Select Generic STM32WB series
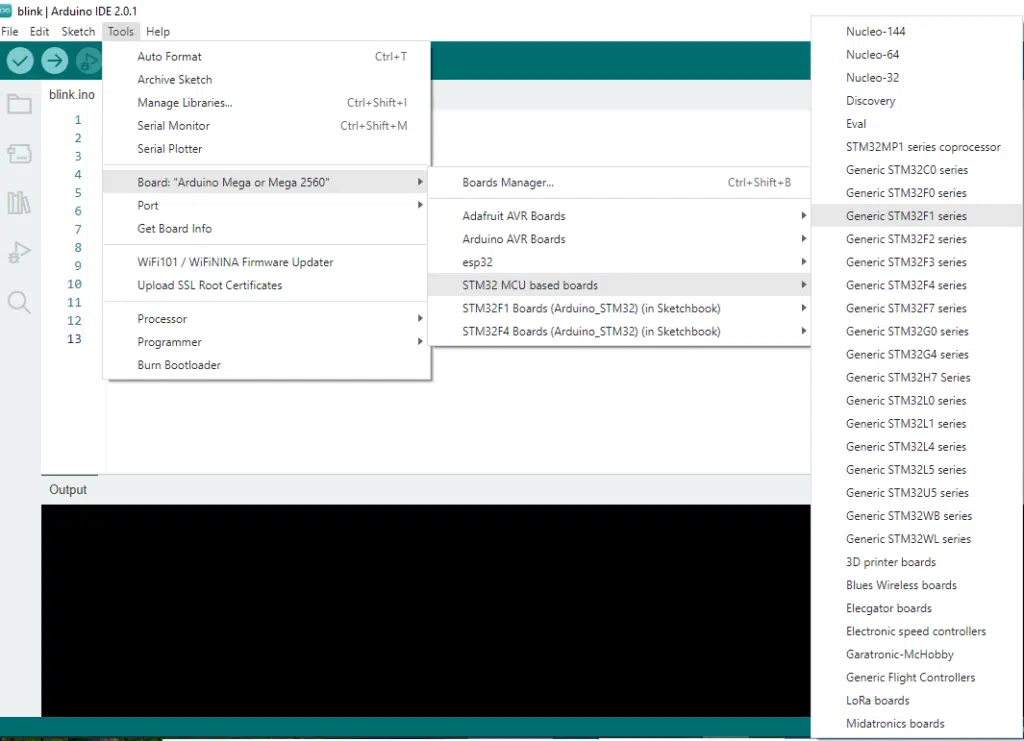Screen dimensions: 1024x741 coord(917,516)
